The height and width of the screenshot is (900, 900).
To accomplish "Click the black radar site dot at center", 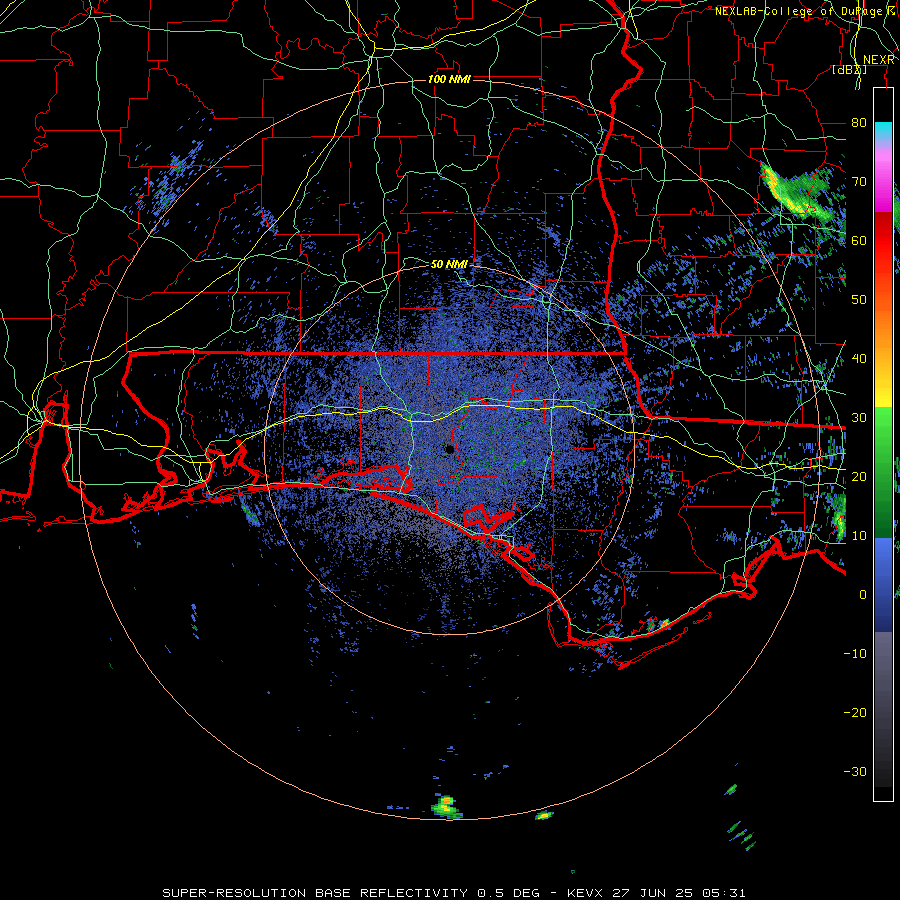I will click(x=449, y=449).
